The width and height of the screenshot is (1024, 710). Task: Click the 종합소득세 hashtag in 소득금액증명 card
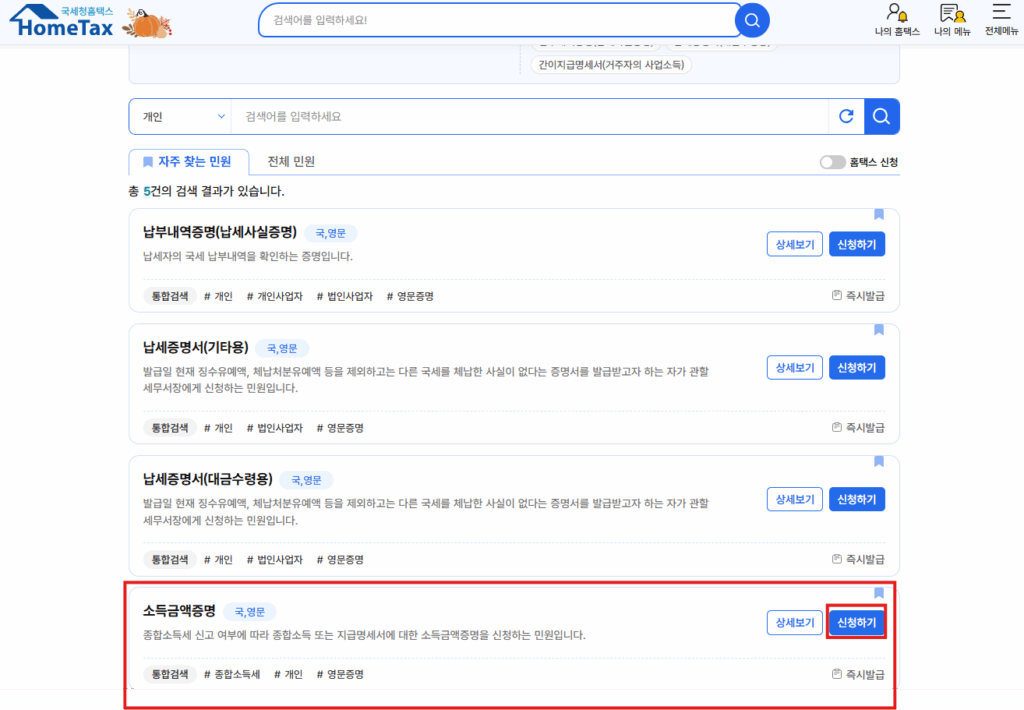click(x=232, y=674)
